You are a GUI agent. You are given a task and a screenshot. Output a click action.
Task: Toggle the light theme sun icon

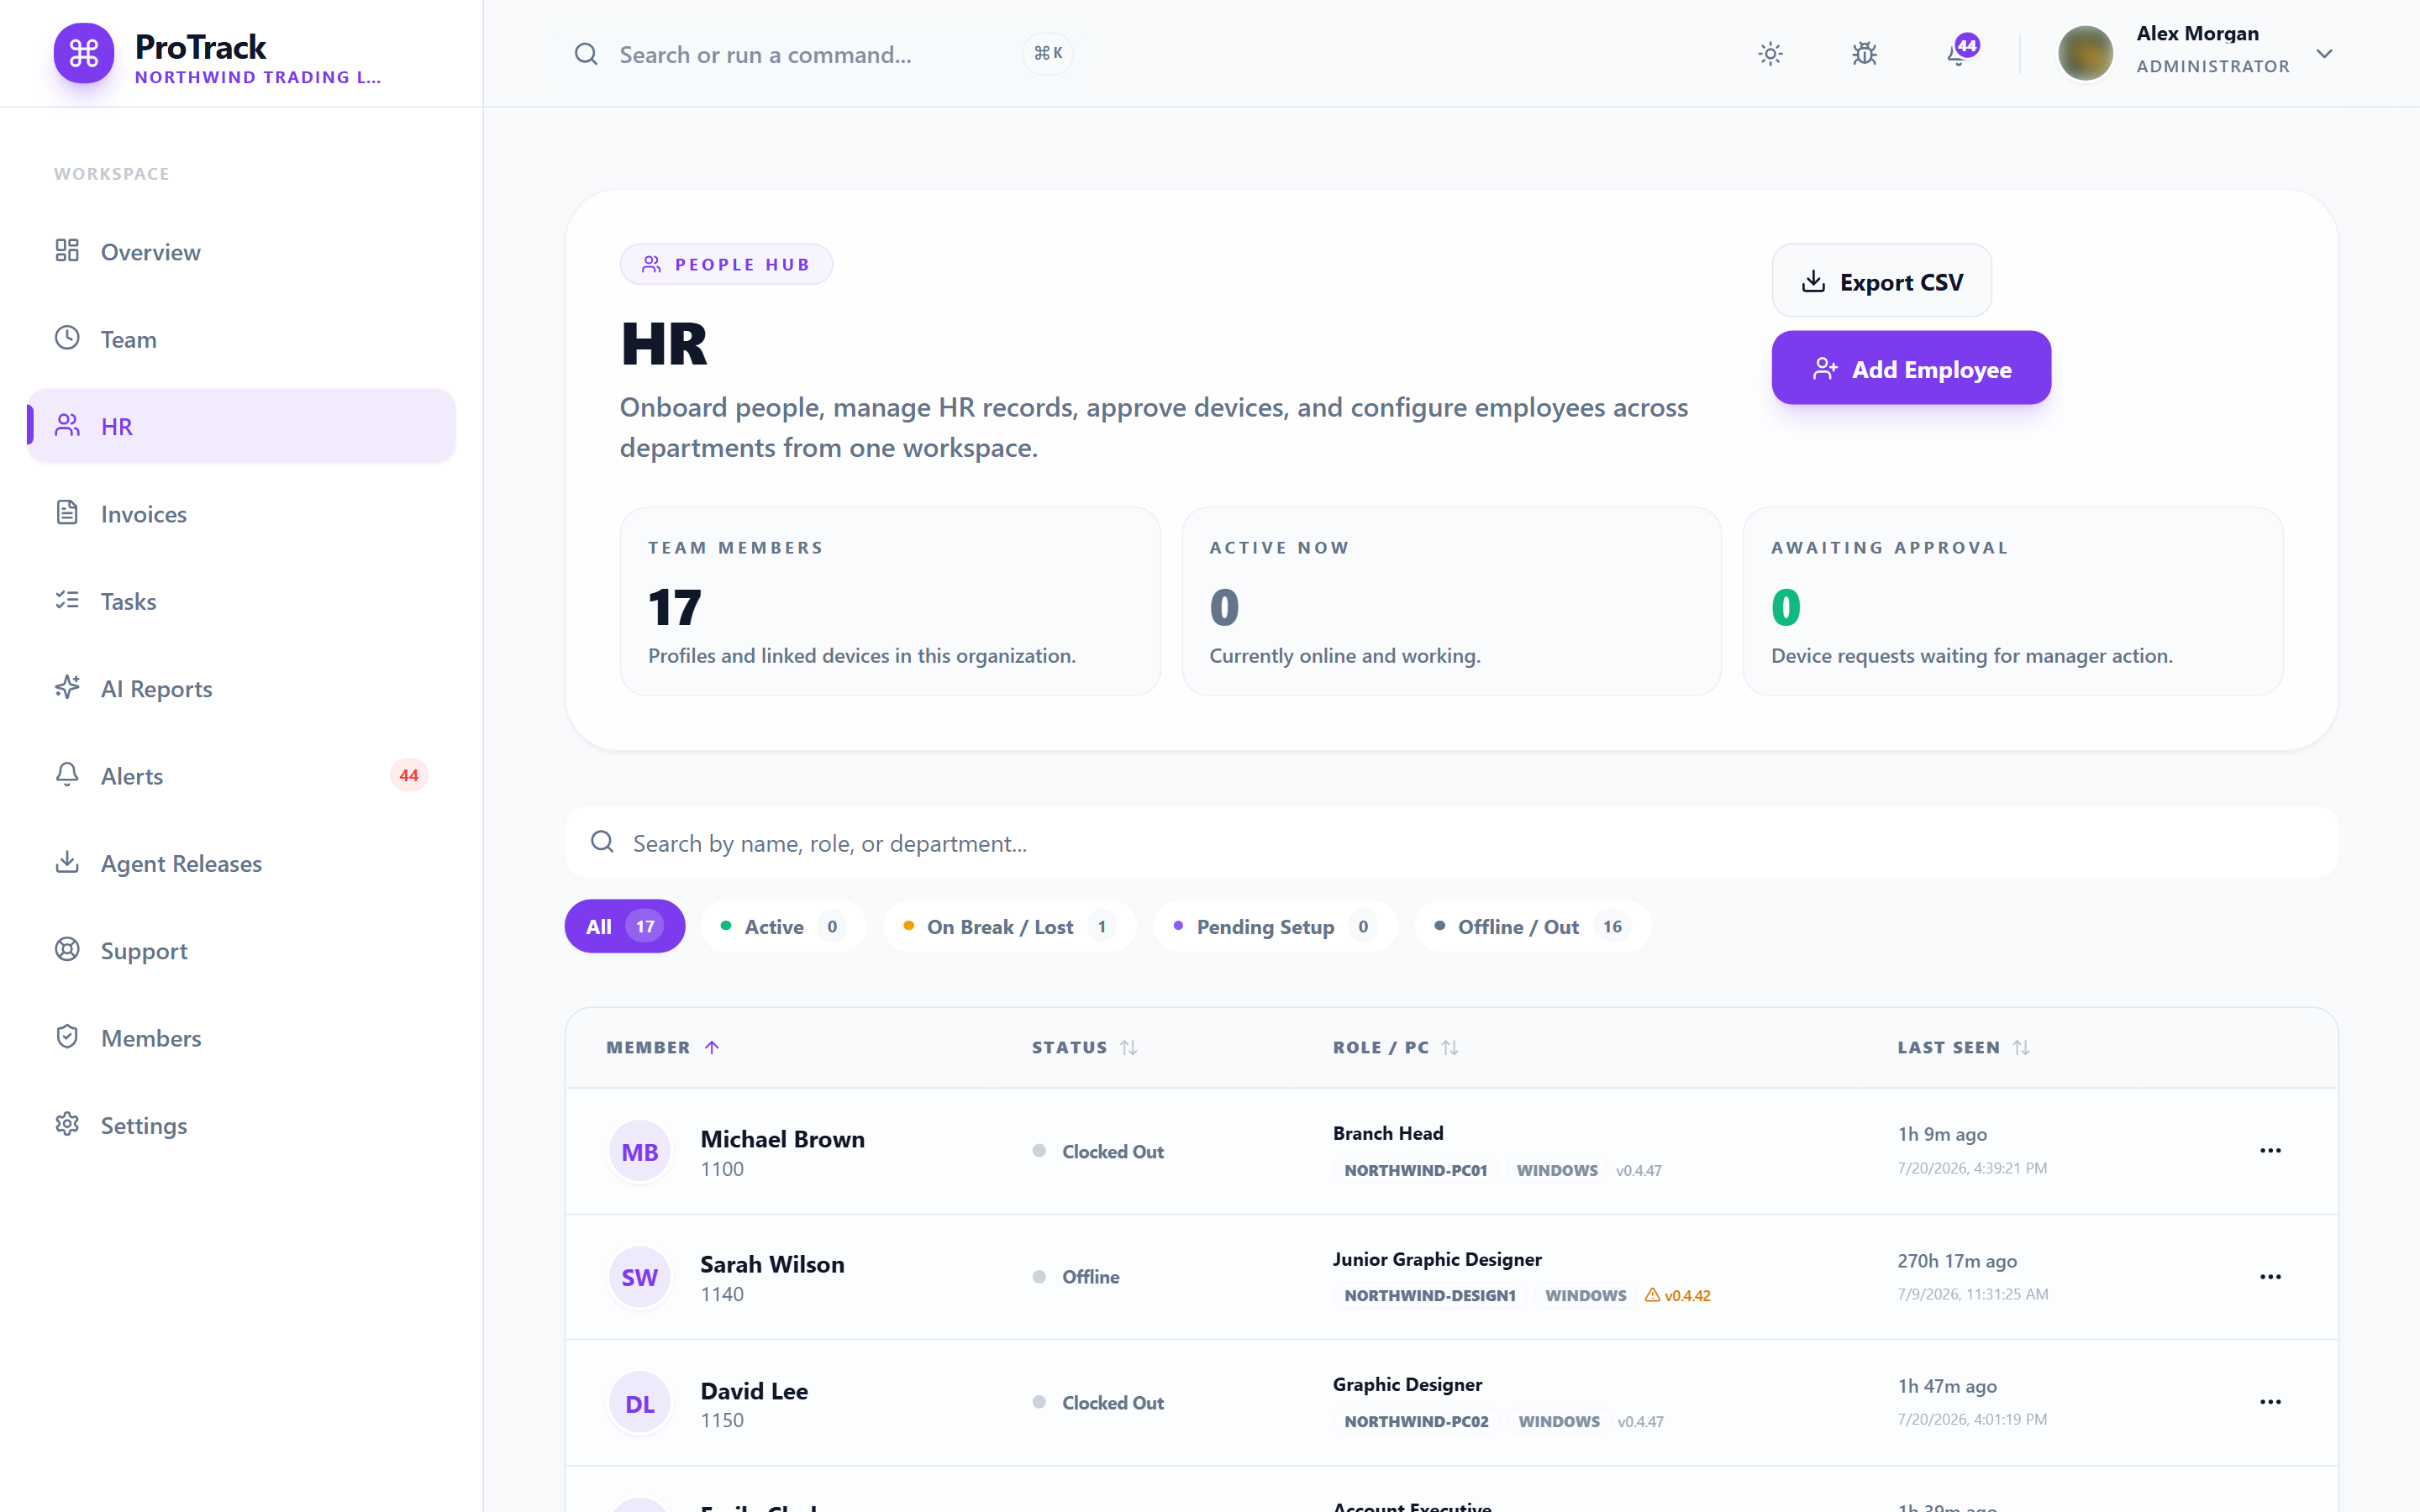tap(1770, 54)
